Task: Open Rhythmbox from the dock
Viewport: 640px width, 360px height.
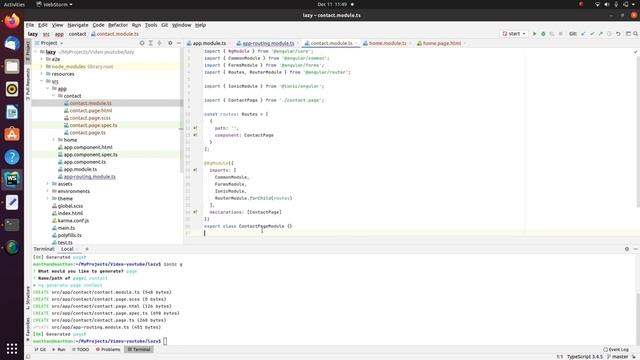Action: 12,89
